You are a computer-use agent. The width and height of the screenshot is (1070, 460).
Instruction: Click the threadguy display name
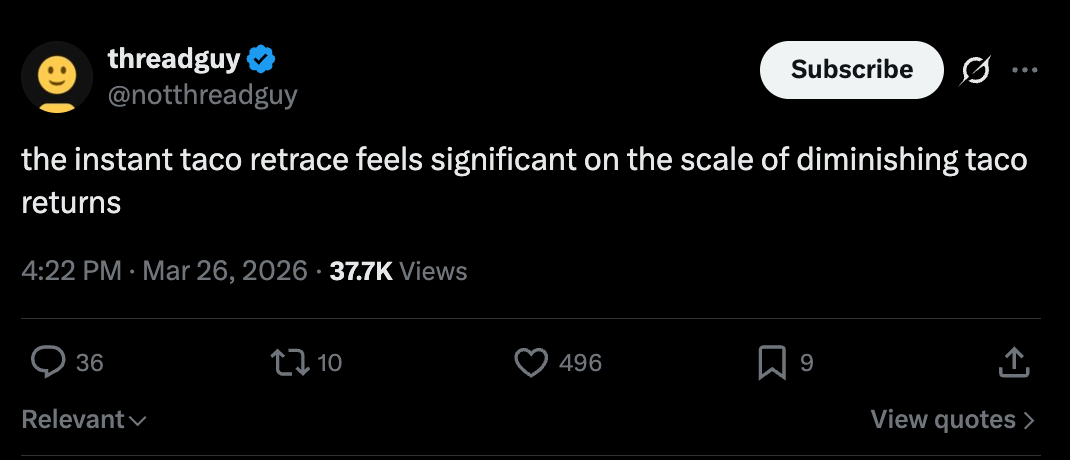173,59
